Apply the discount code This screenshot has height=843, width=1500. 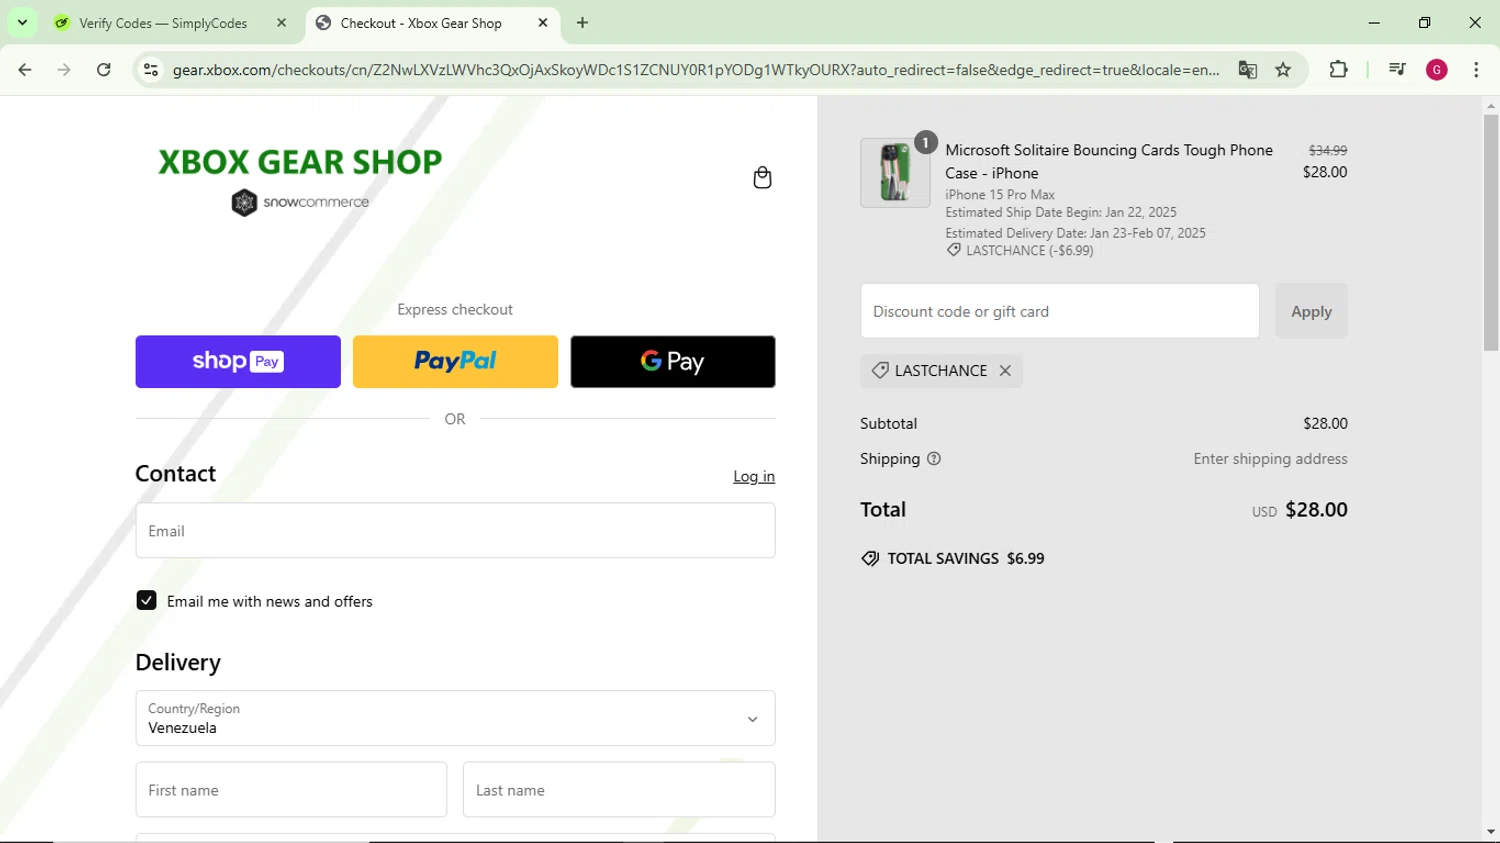[x=1311, y=311]
